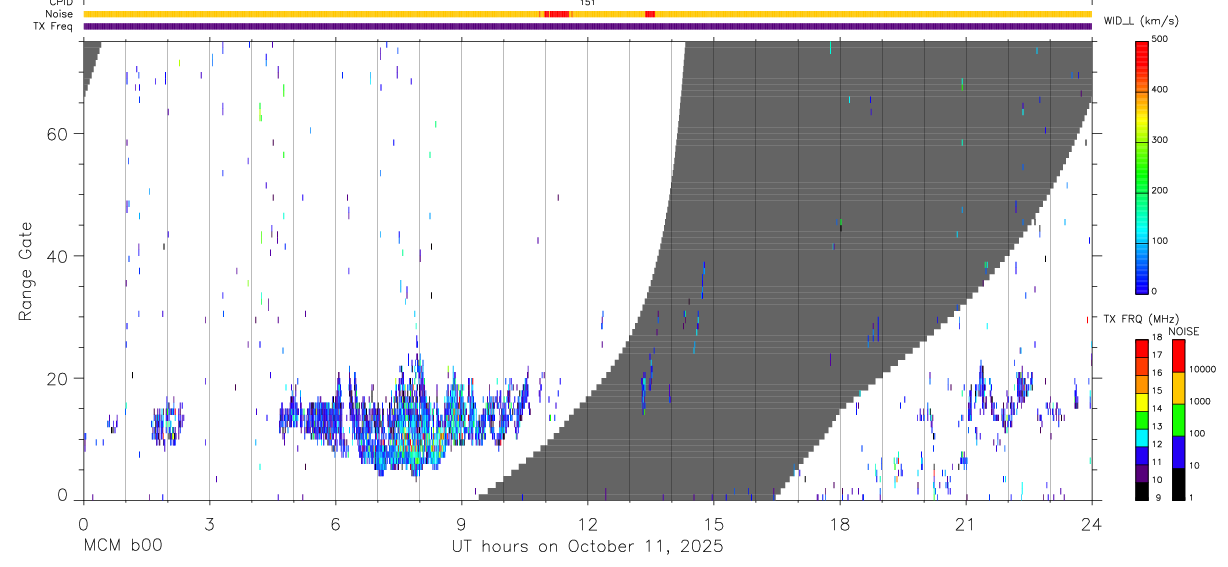Click the NOISE color scale bar
The image size is (1228, 567).
tap(1179, 420)
